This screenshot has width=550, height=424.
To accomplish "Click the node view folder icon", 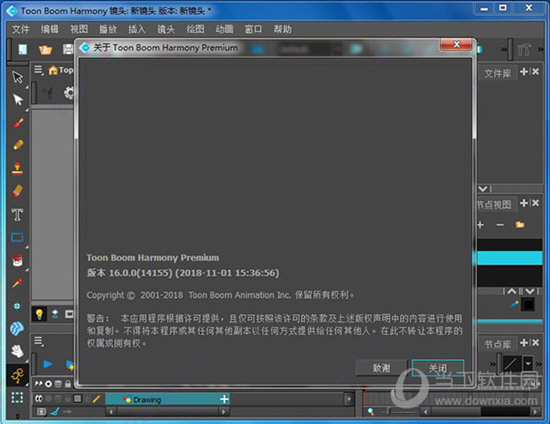I will click(x=520, y=225).
